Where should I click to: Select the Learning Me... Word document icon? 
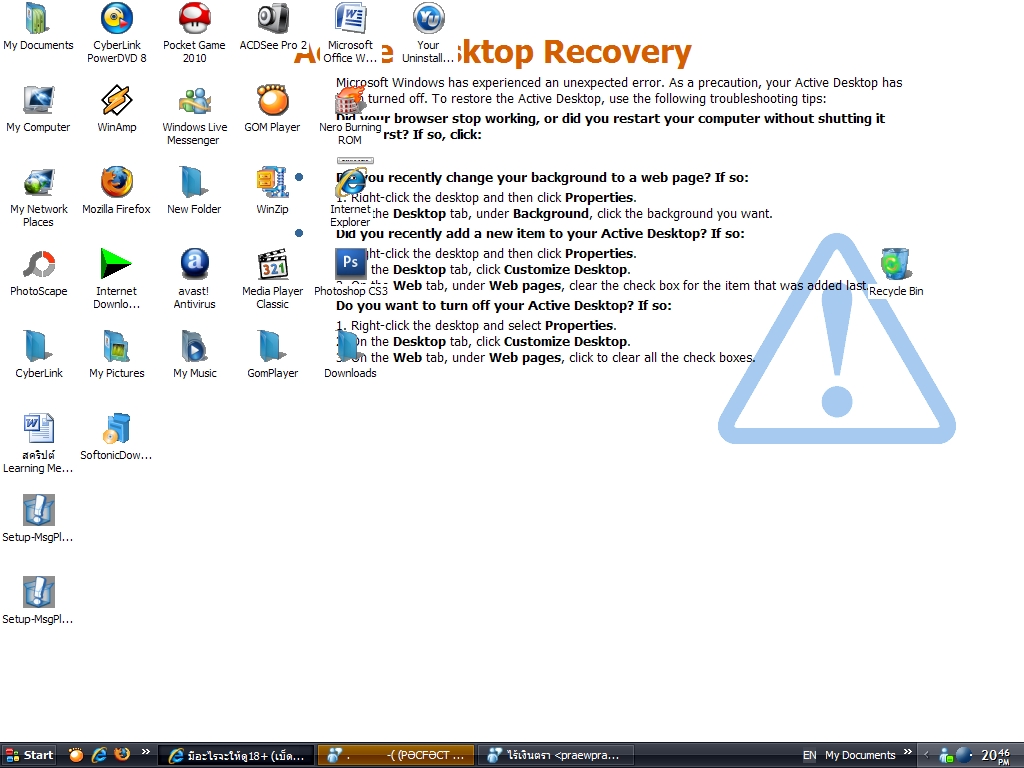point(38,443)
